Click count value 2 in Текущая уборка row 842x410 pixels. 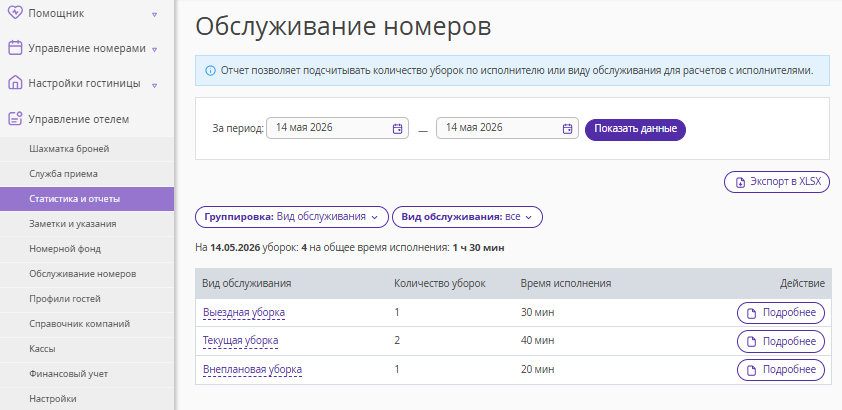coord(397,341)
